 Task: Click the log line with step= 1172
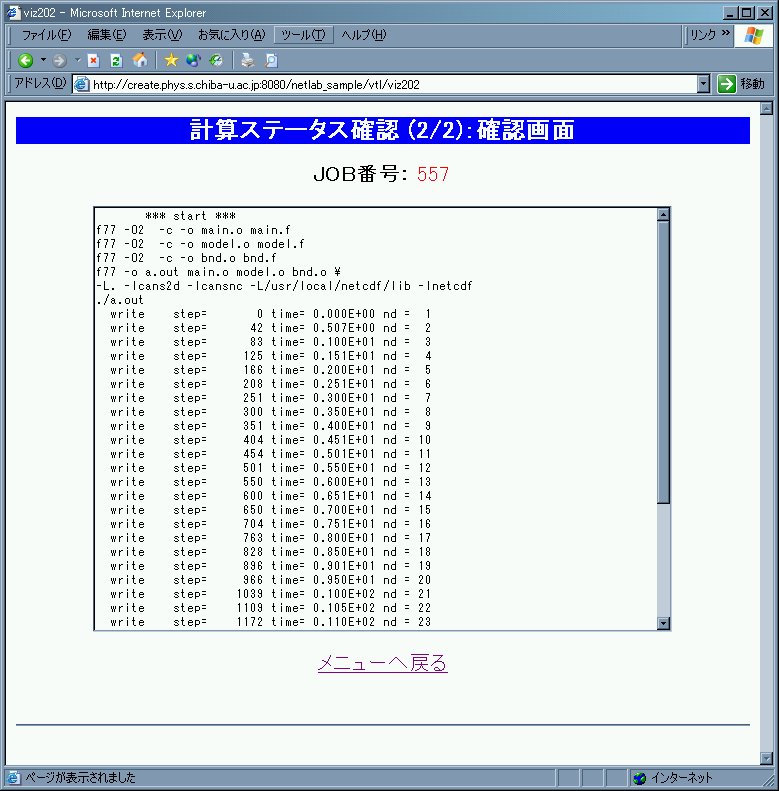(270, 622)
